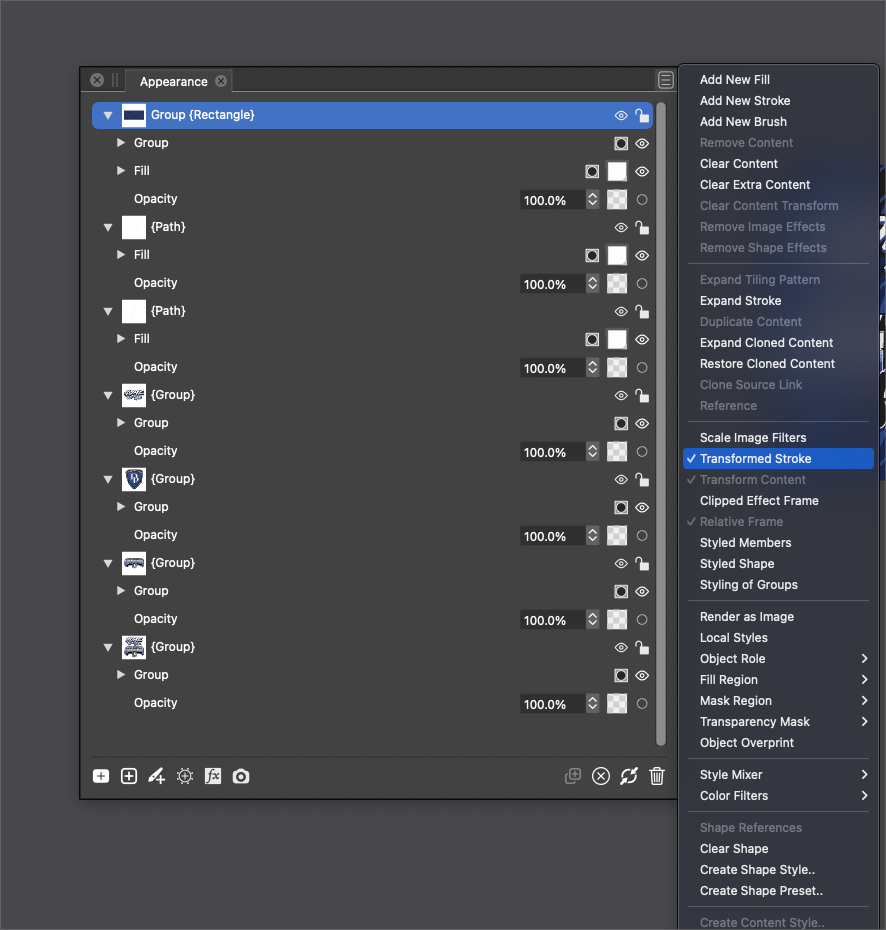Collapse the Group {Rectangle} tree item
The image size is (886, 930).
coord(108,116)
